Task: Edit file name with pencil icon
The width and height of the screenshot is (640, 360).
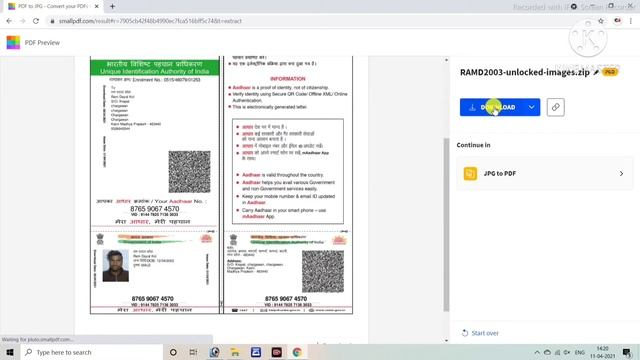Action: (x=596, y=72)
